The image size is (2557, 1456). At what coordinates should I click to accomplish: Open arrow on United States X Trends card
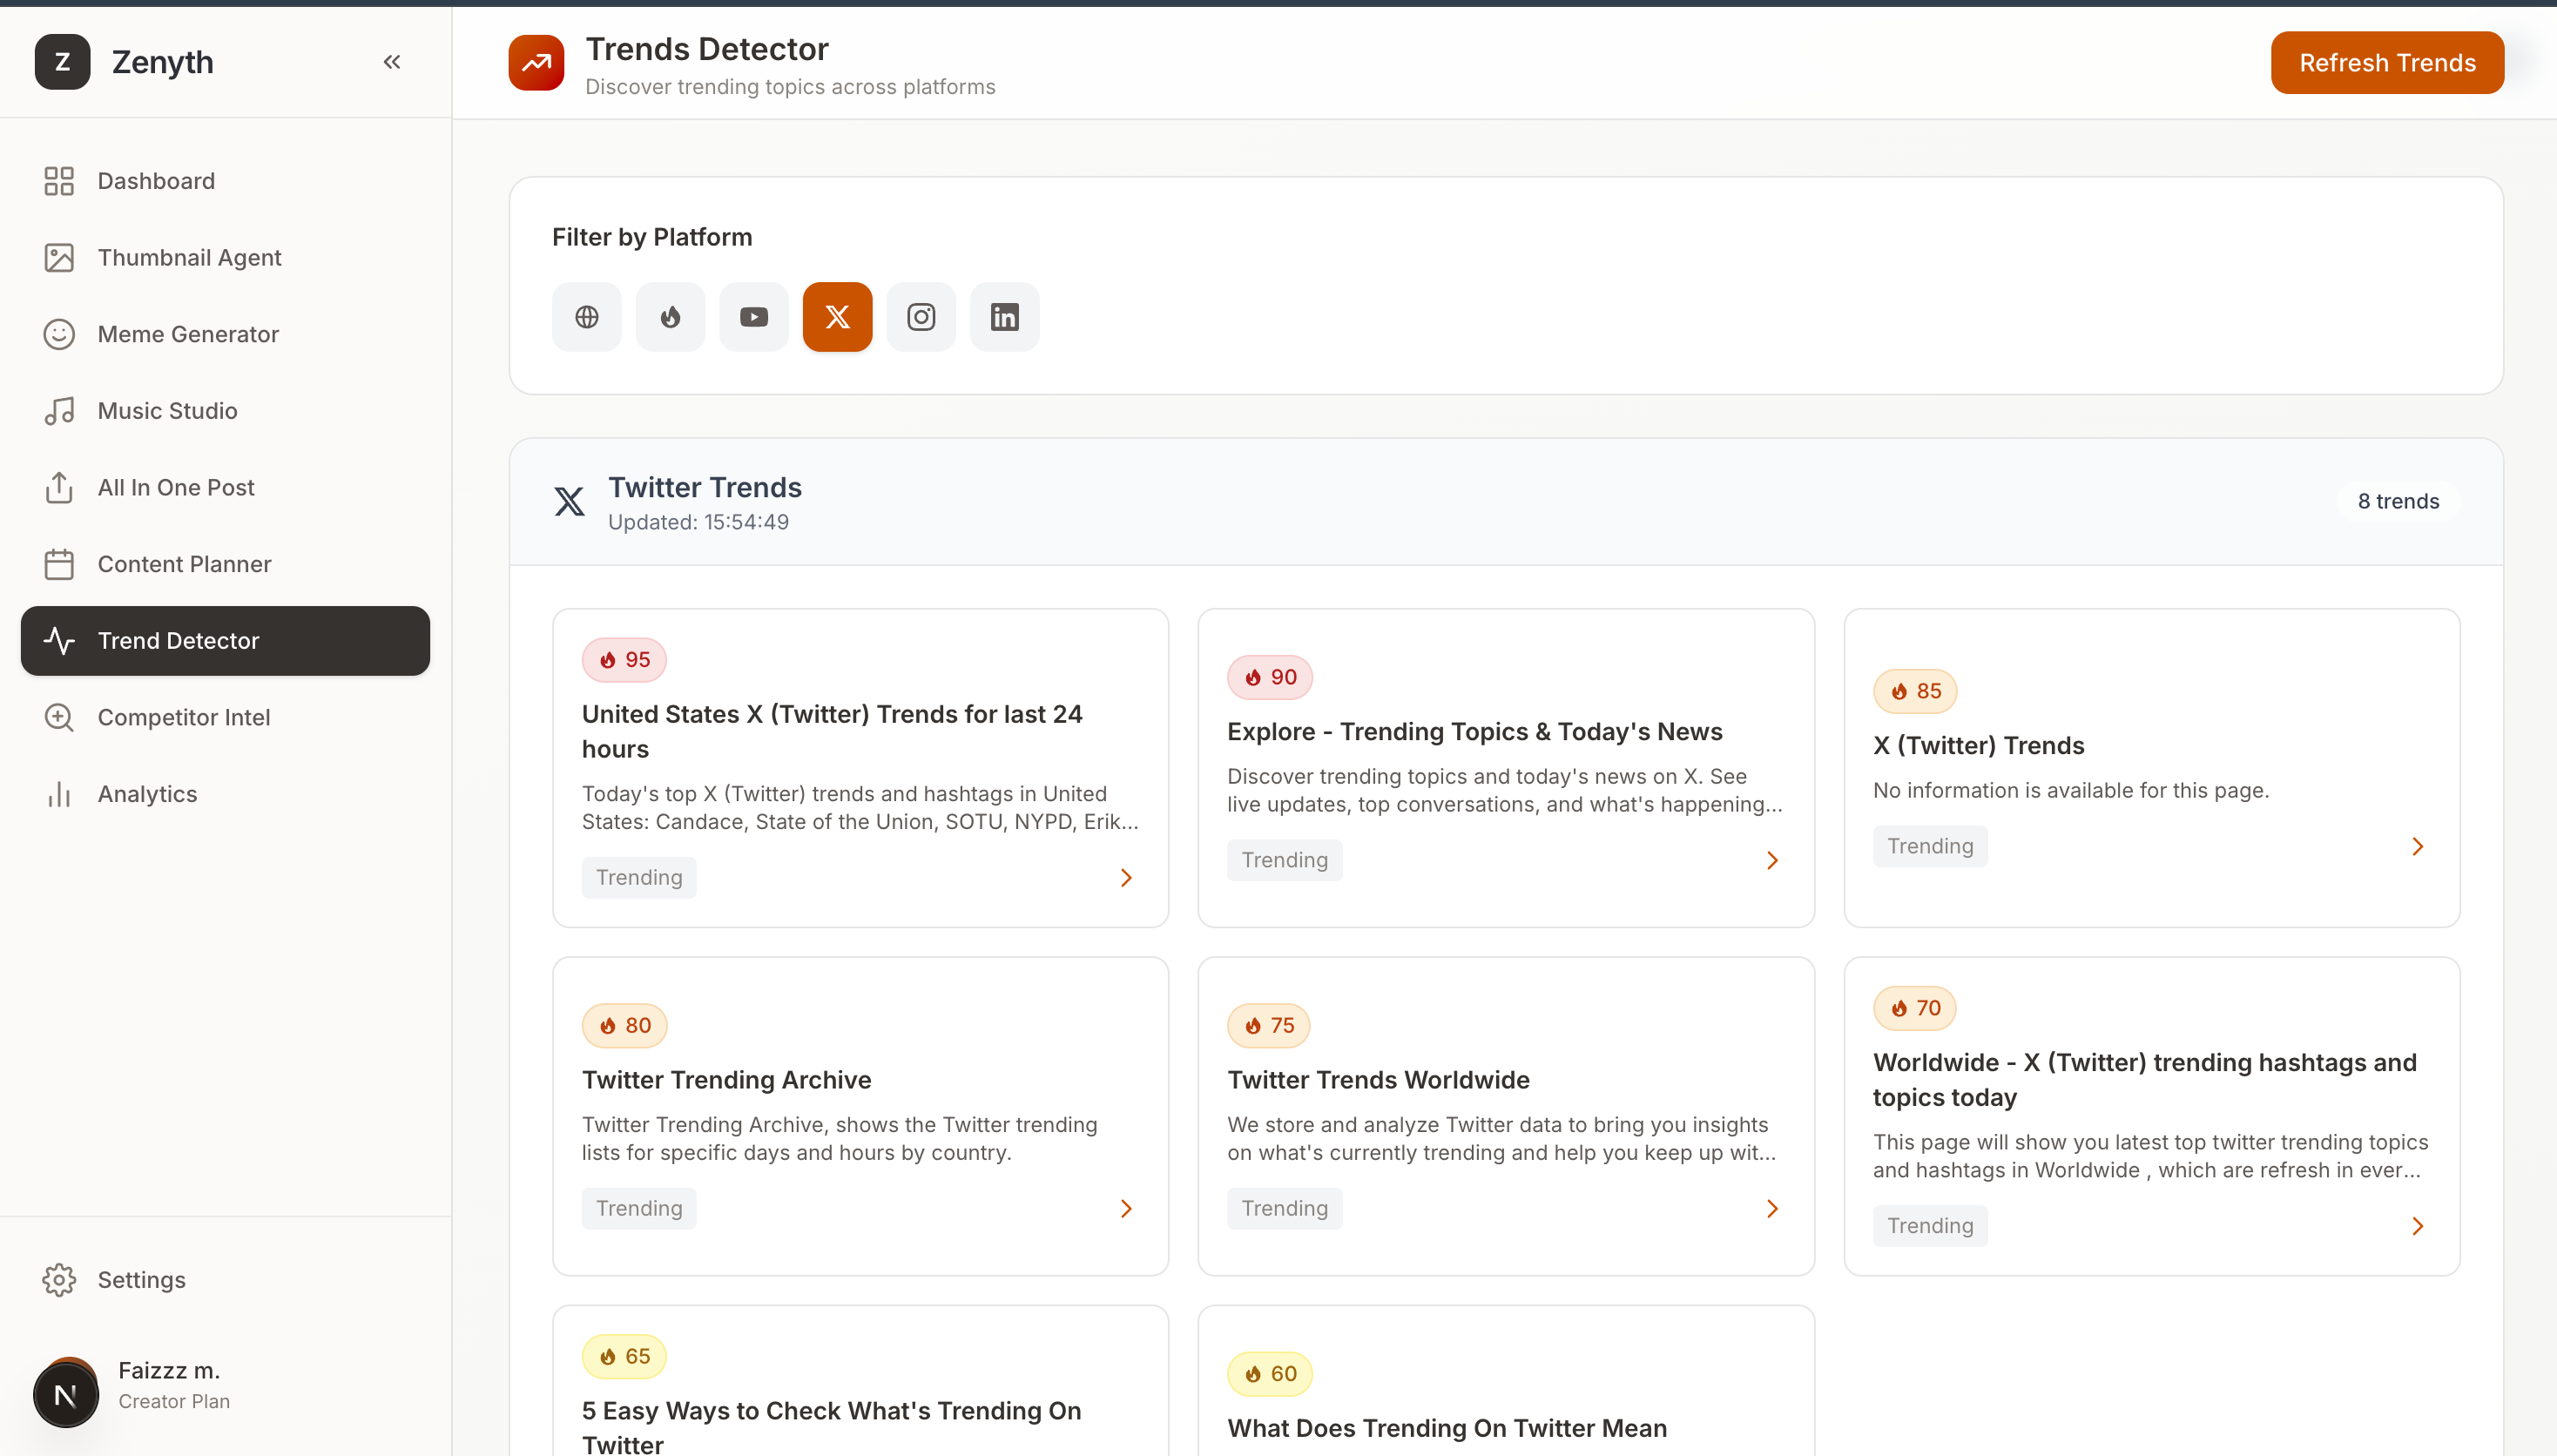coord(1126,878)
